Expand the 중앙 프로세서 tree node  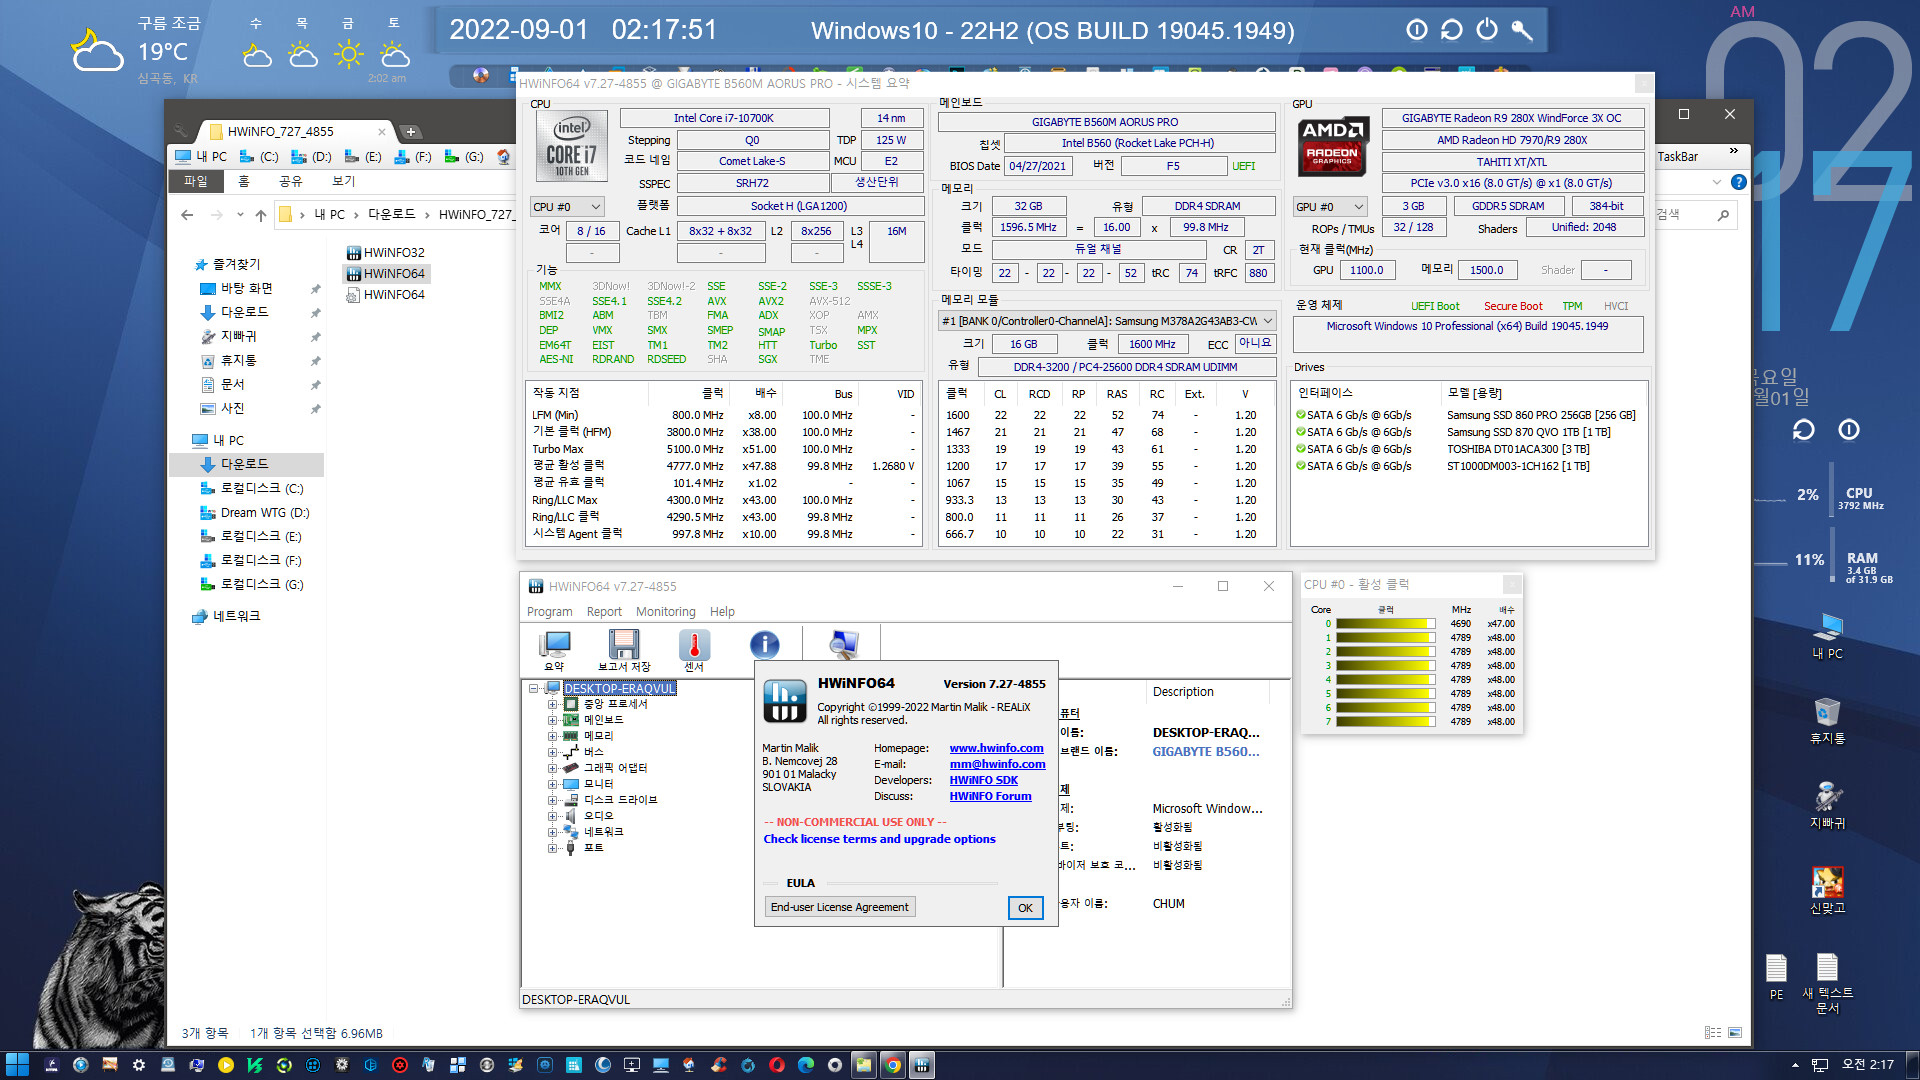[552, 705]
